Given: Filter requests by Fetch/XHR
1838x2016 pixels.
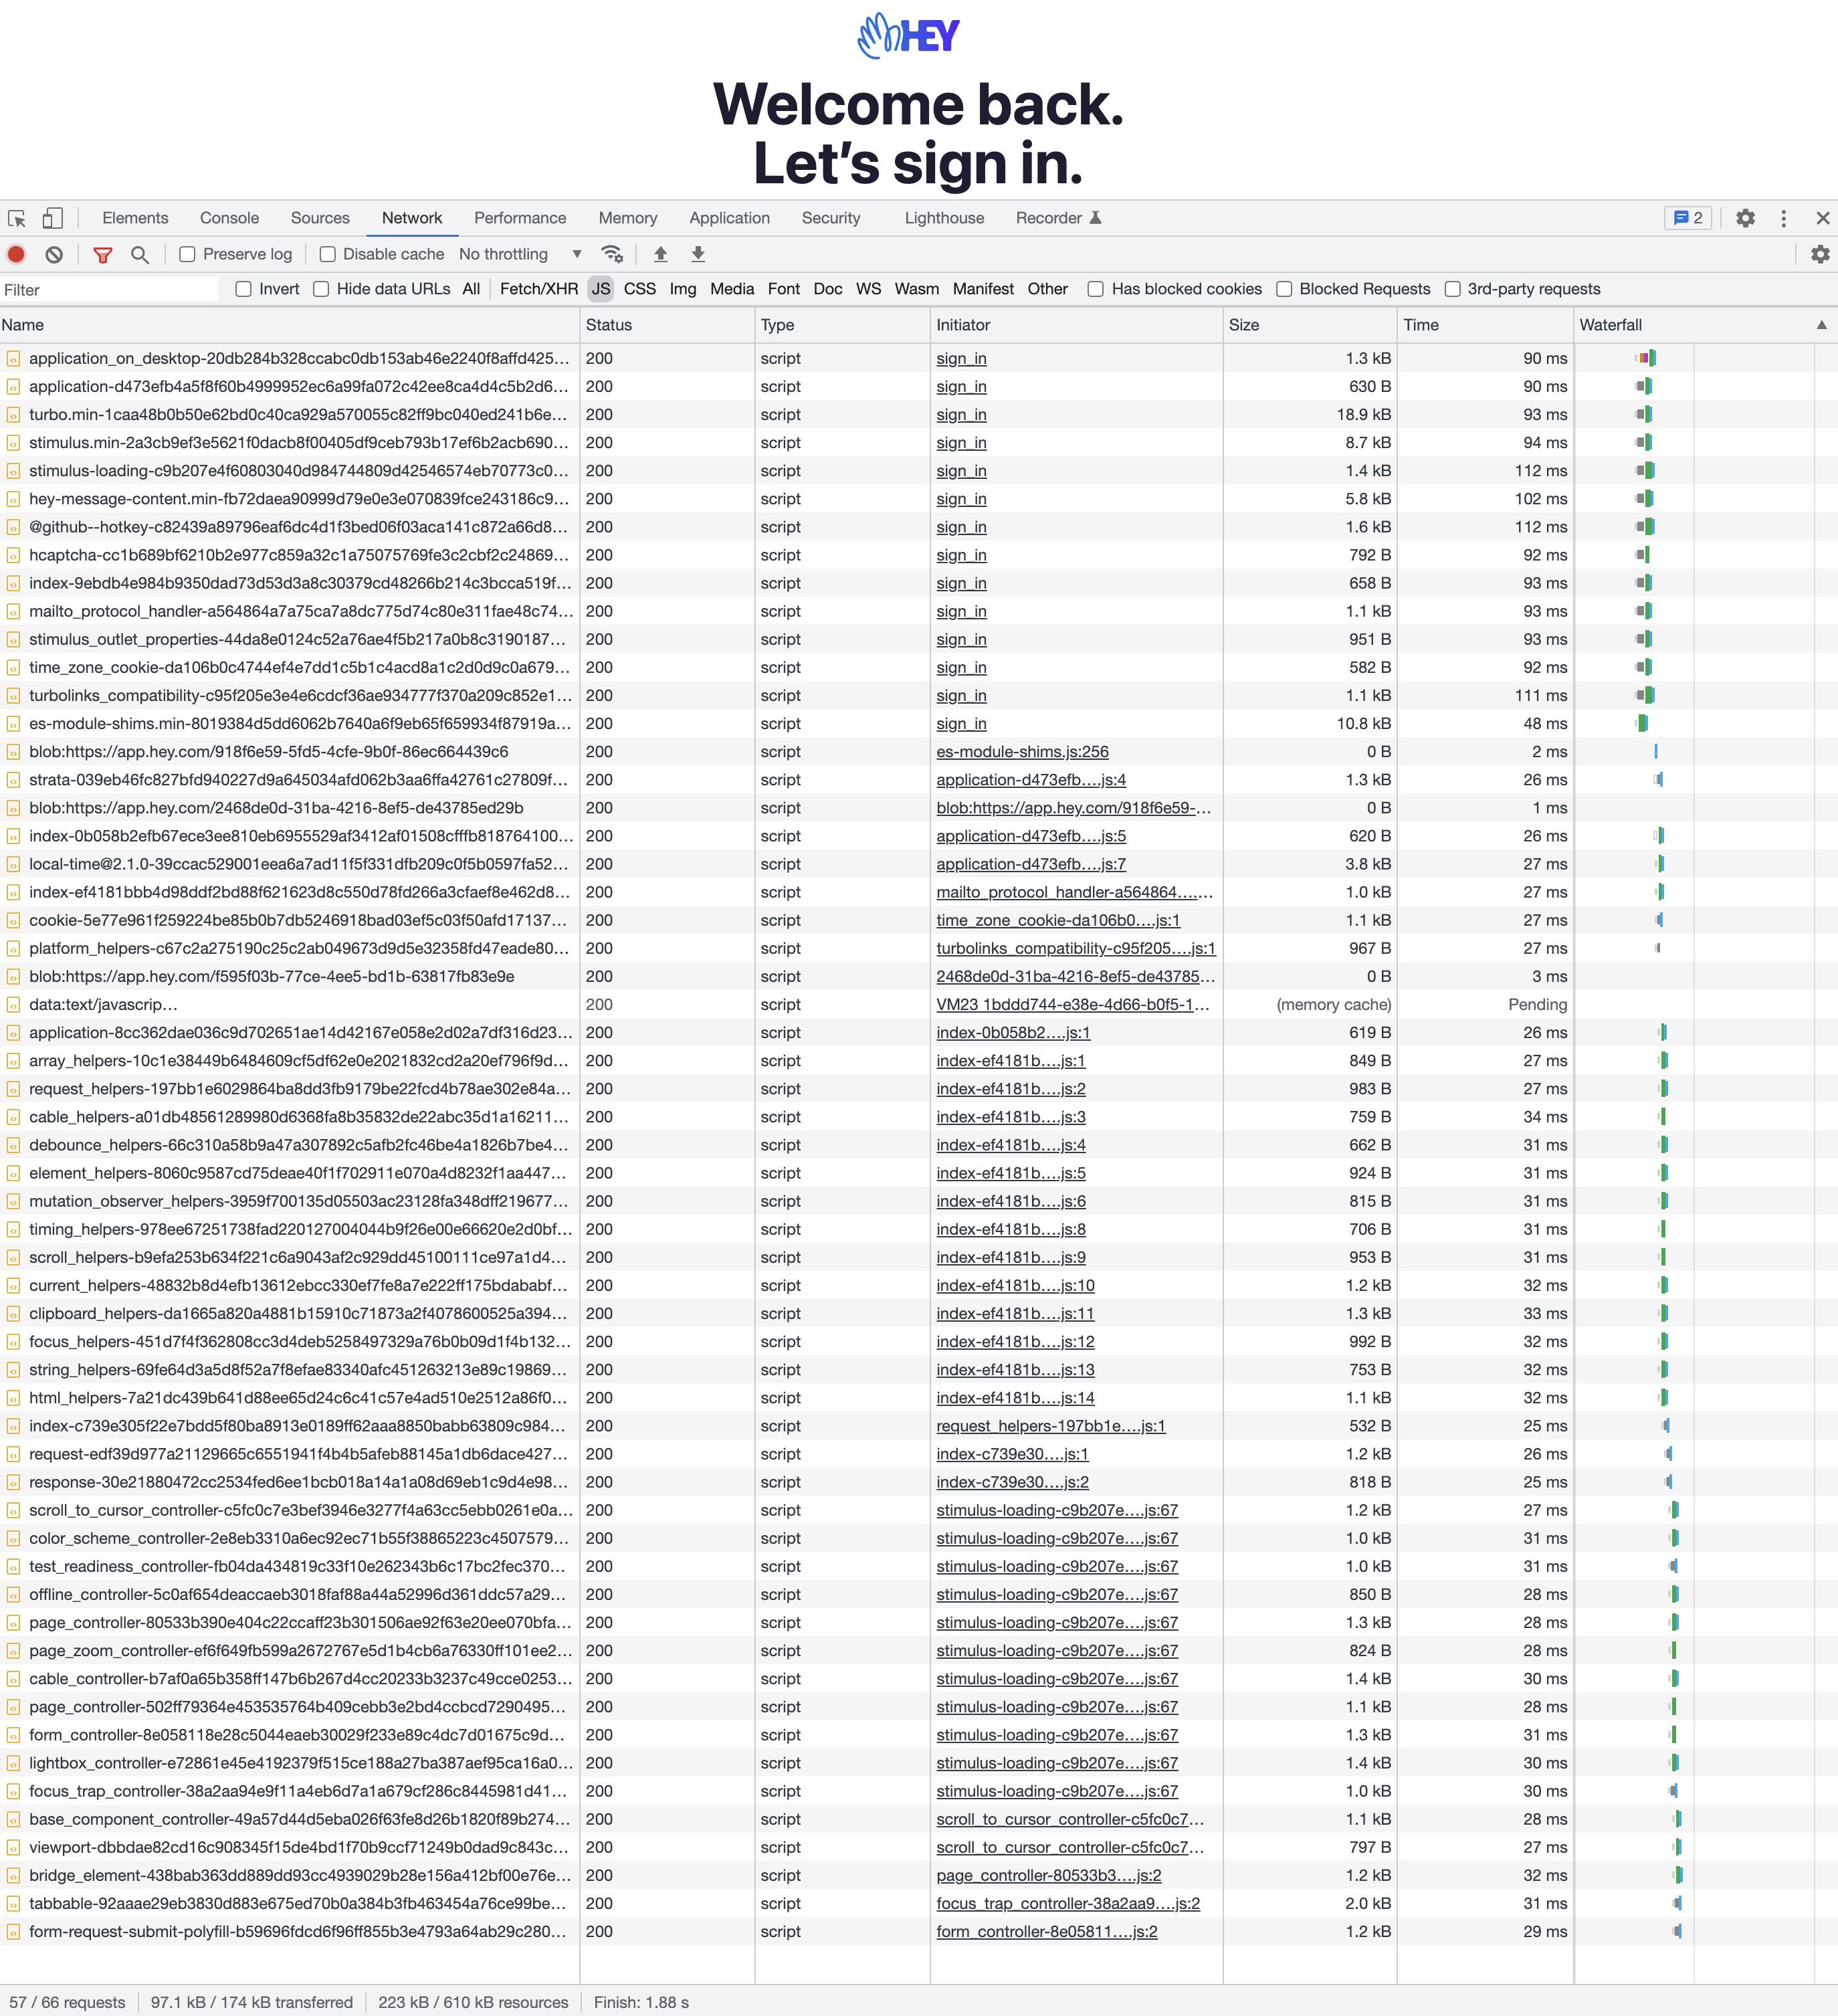Looking at the screenshot, I should click(539, 289).
